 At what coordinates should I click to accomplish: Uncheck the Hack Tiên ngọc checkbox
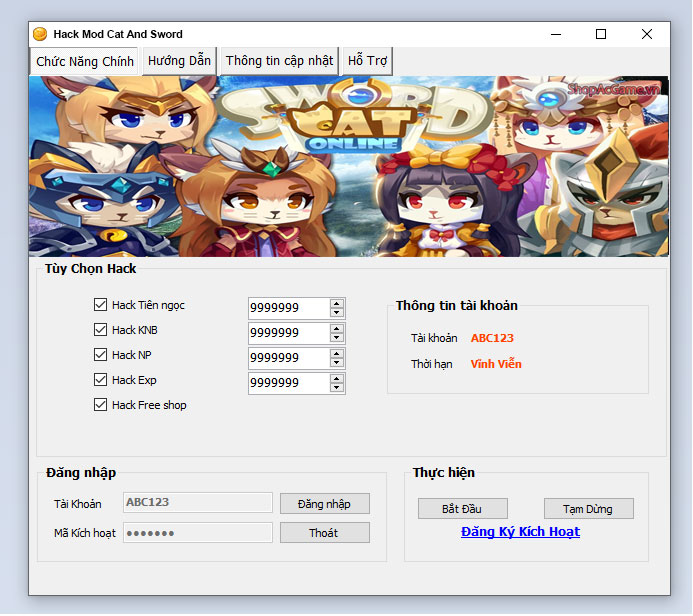(x=100, y=304)
